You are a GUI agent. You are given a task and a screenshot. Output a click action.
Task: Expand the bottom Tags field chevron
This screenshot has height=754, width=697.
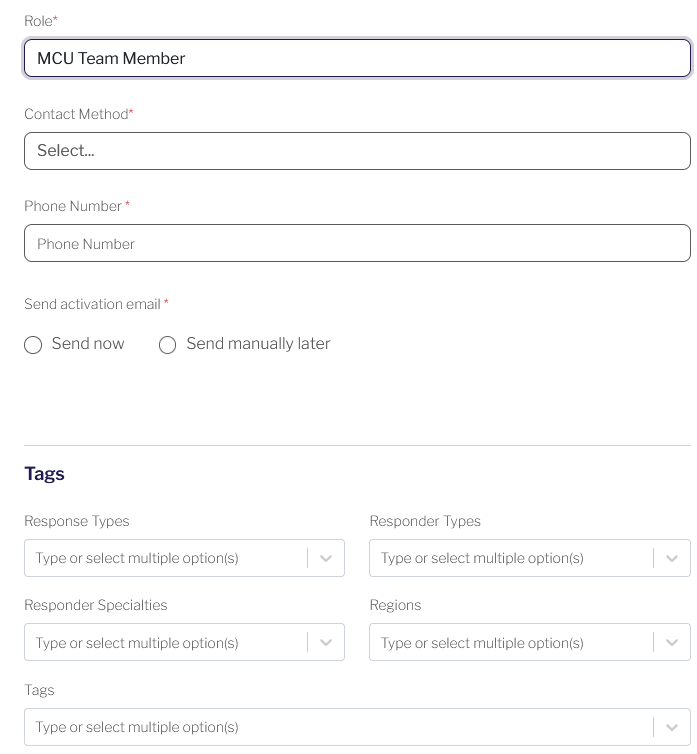click(x=672, y=727)
